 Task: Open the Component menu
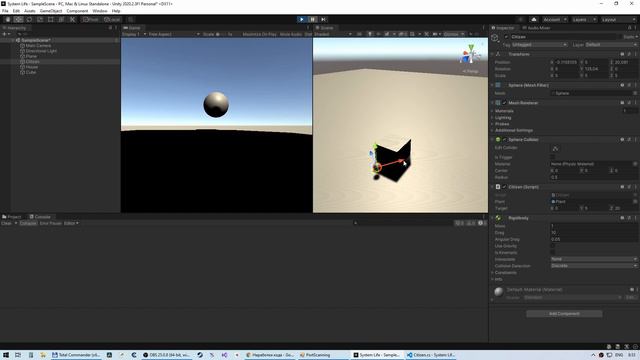coord(77,11)
